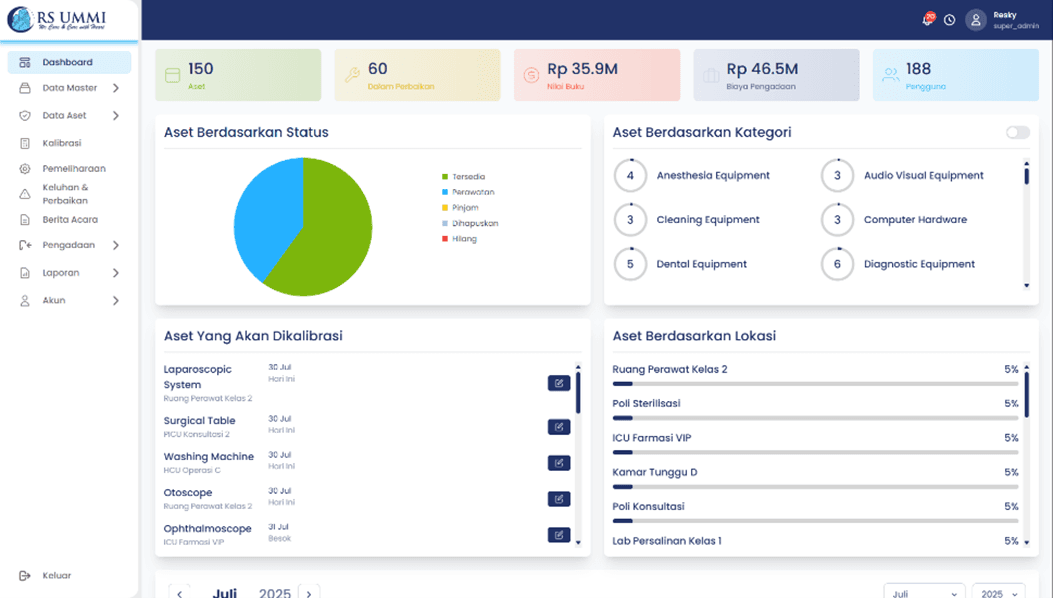Screen dimensions: 1053x598
Task: Open the Resty super_admin profile avatar
Action: tap(975, 19)
